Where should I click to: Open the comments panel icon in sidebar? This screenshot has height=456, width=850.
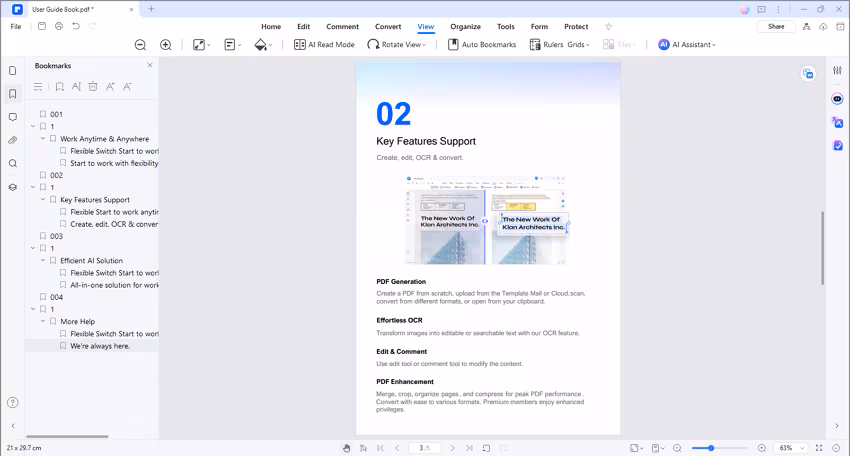click(x=12, y=117)
